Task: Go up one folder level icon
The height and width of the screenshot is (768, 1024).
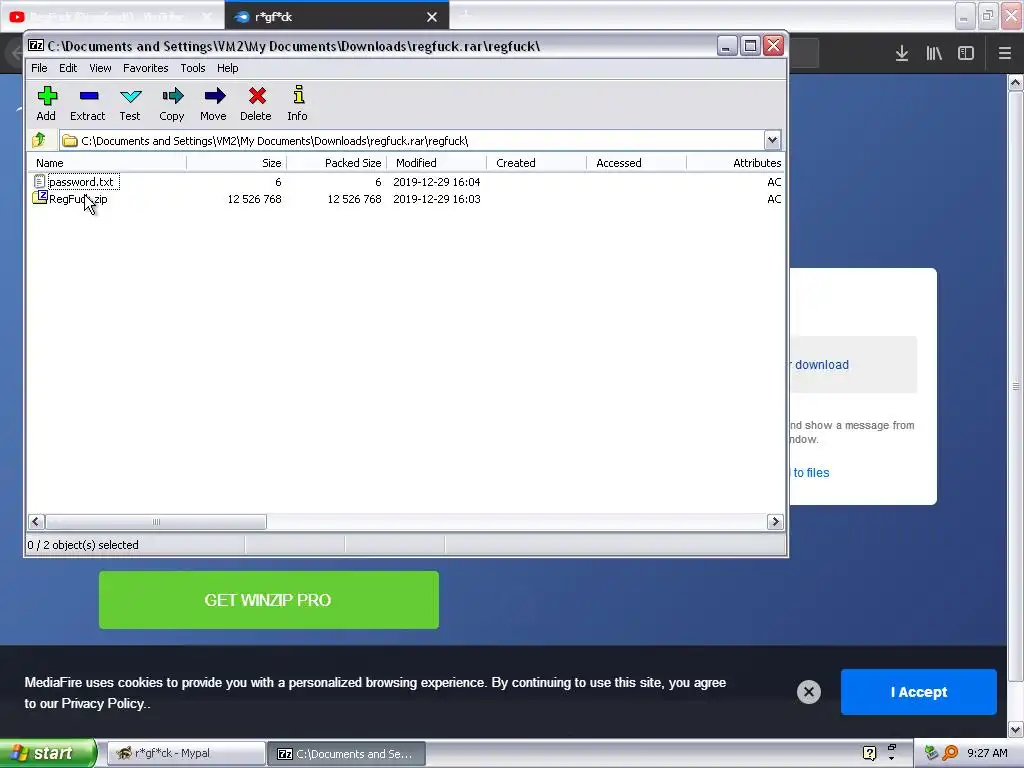Action: [39, 140]
